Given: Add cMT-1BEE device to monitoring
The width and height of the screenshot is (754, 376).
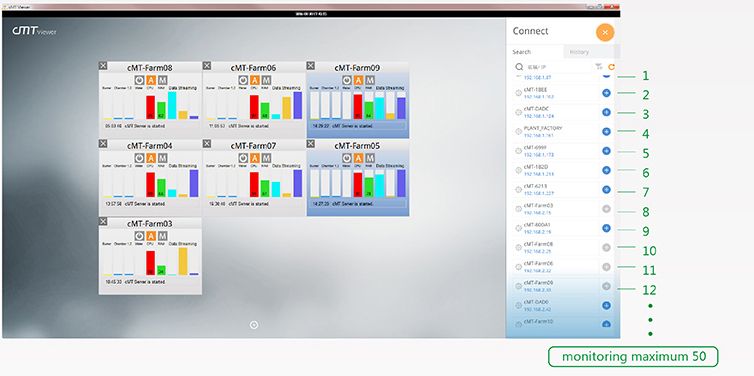Looking at the screenshot, I should click(606, 93).
